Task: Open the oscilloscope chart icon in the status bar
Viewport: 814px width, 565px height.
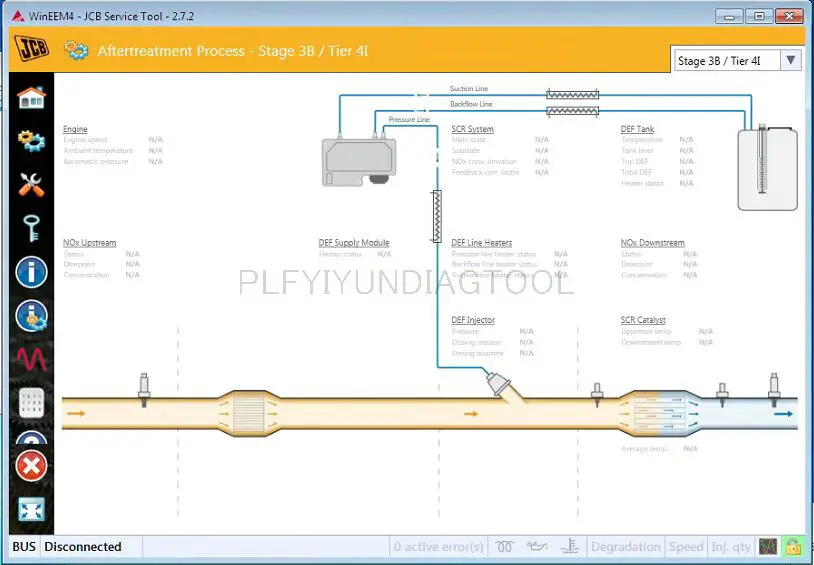Action: (768, 547)
